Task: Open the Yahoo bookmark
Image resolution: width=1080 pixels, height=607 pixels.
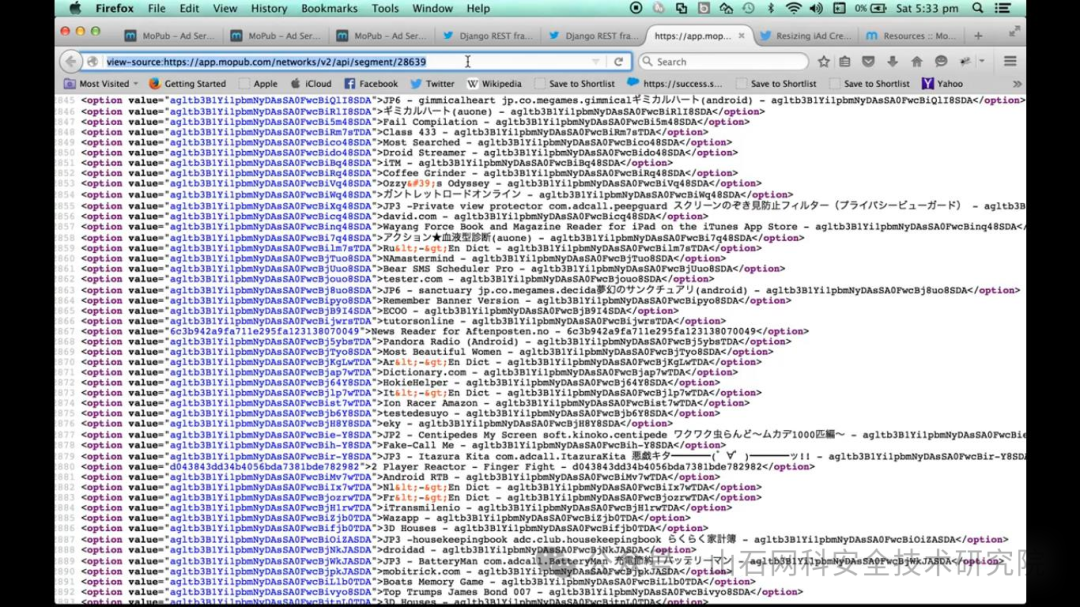Action: click(x=943, y=83)
